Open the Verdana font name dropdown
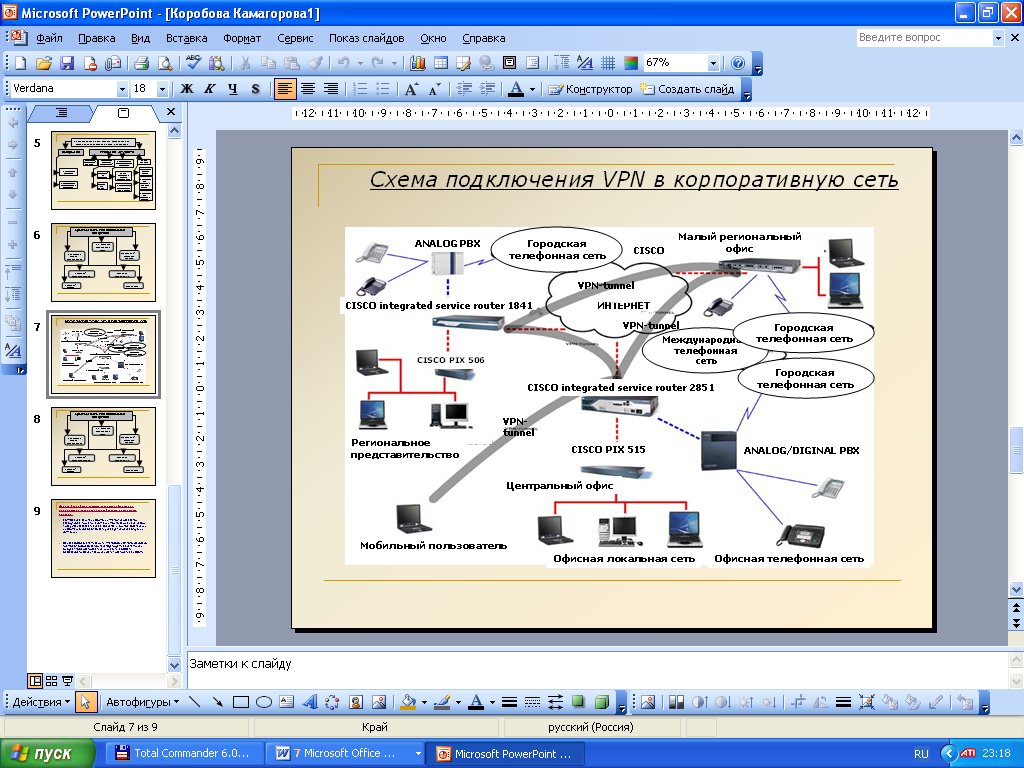Viewport: 1024px width, 768px height. click(x=122, y=89)
